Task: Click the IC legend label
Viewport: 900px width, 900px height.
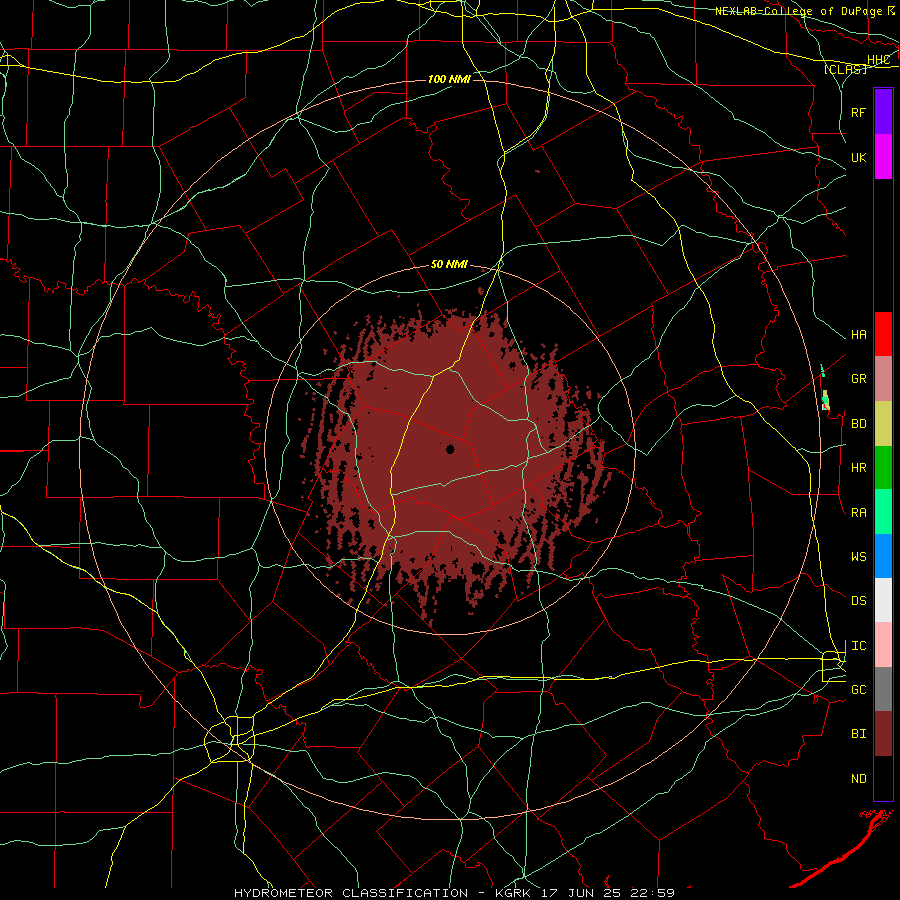Action: [859, 646]
